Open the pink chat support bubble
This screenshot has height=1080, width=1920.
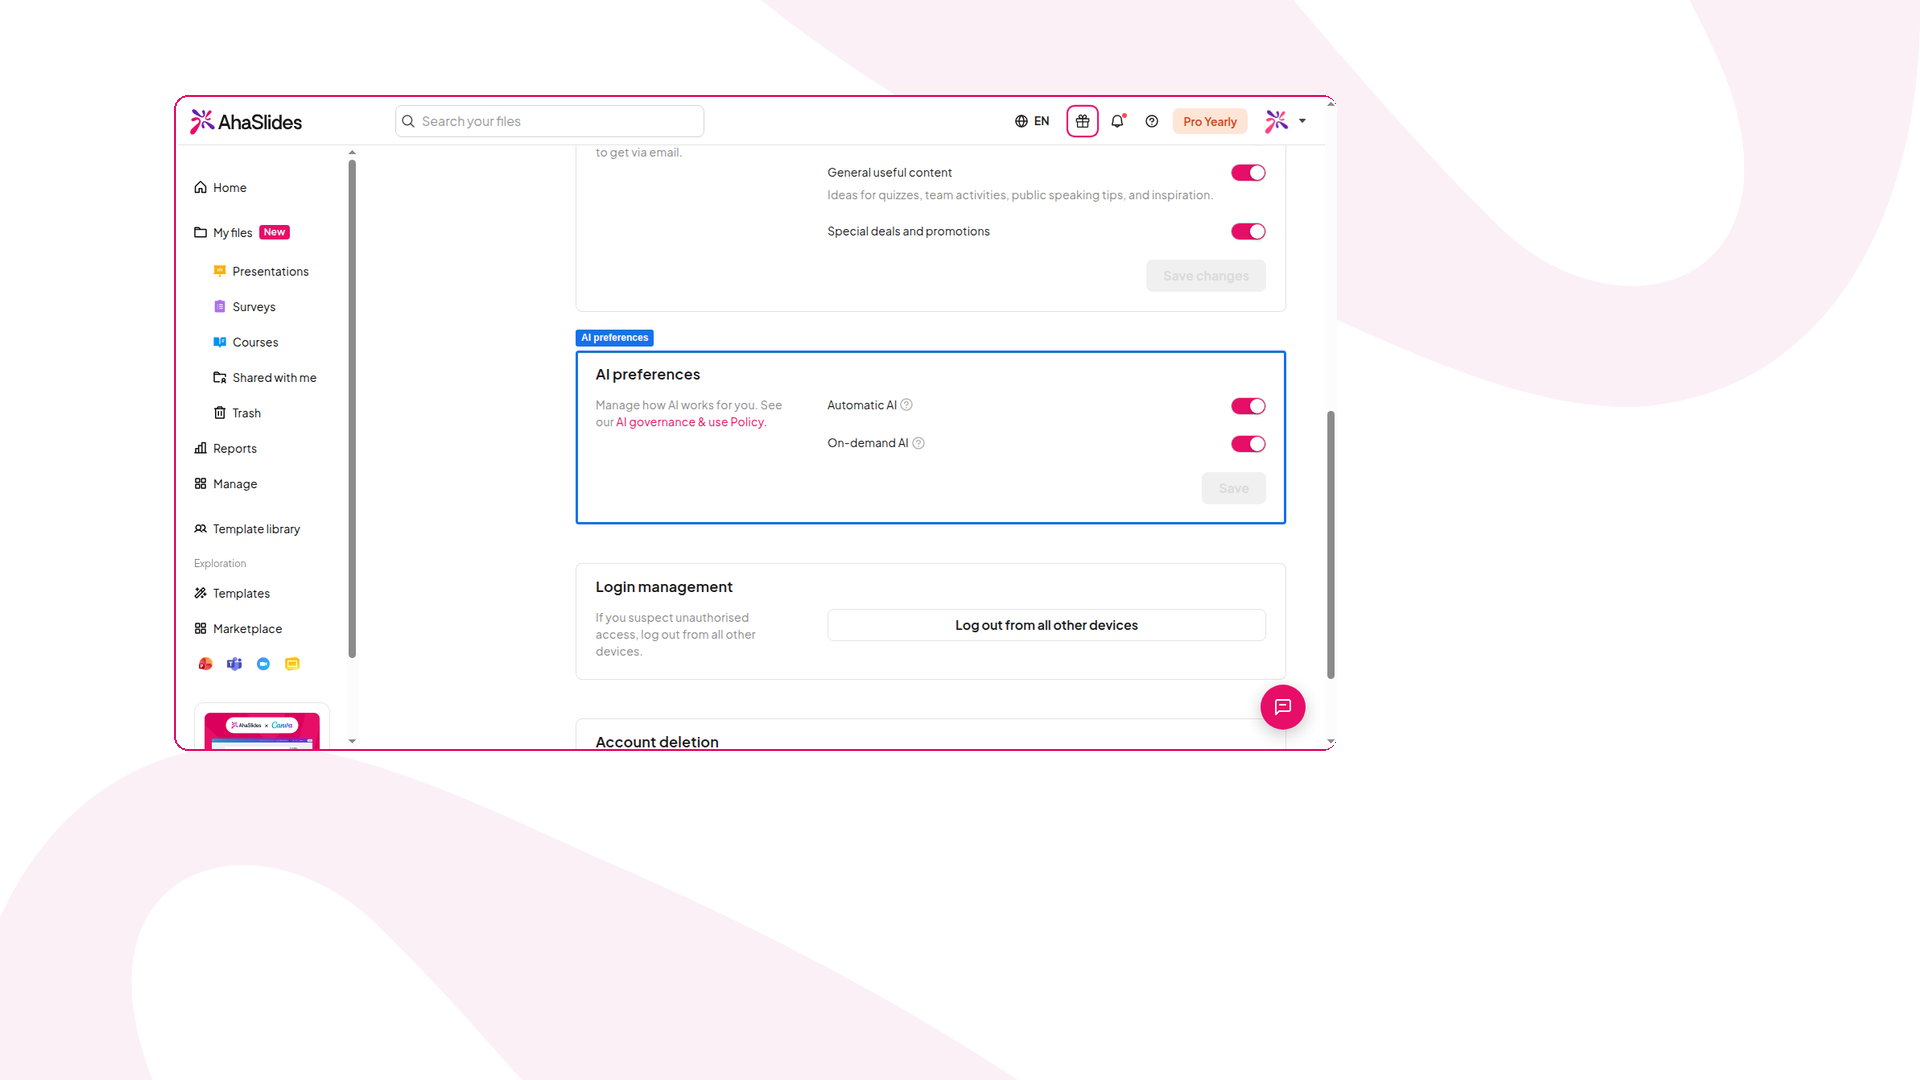[x=1282, y=707]
